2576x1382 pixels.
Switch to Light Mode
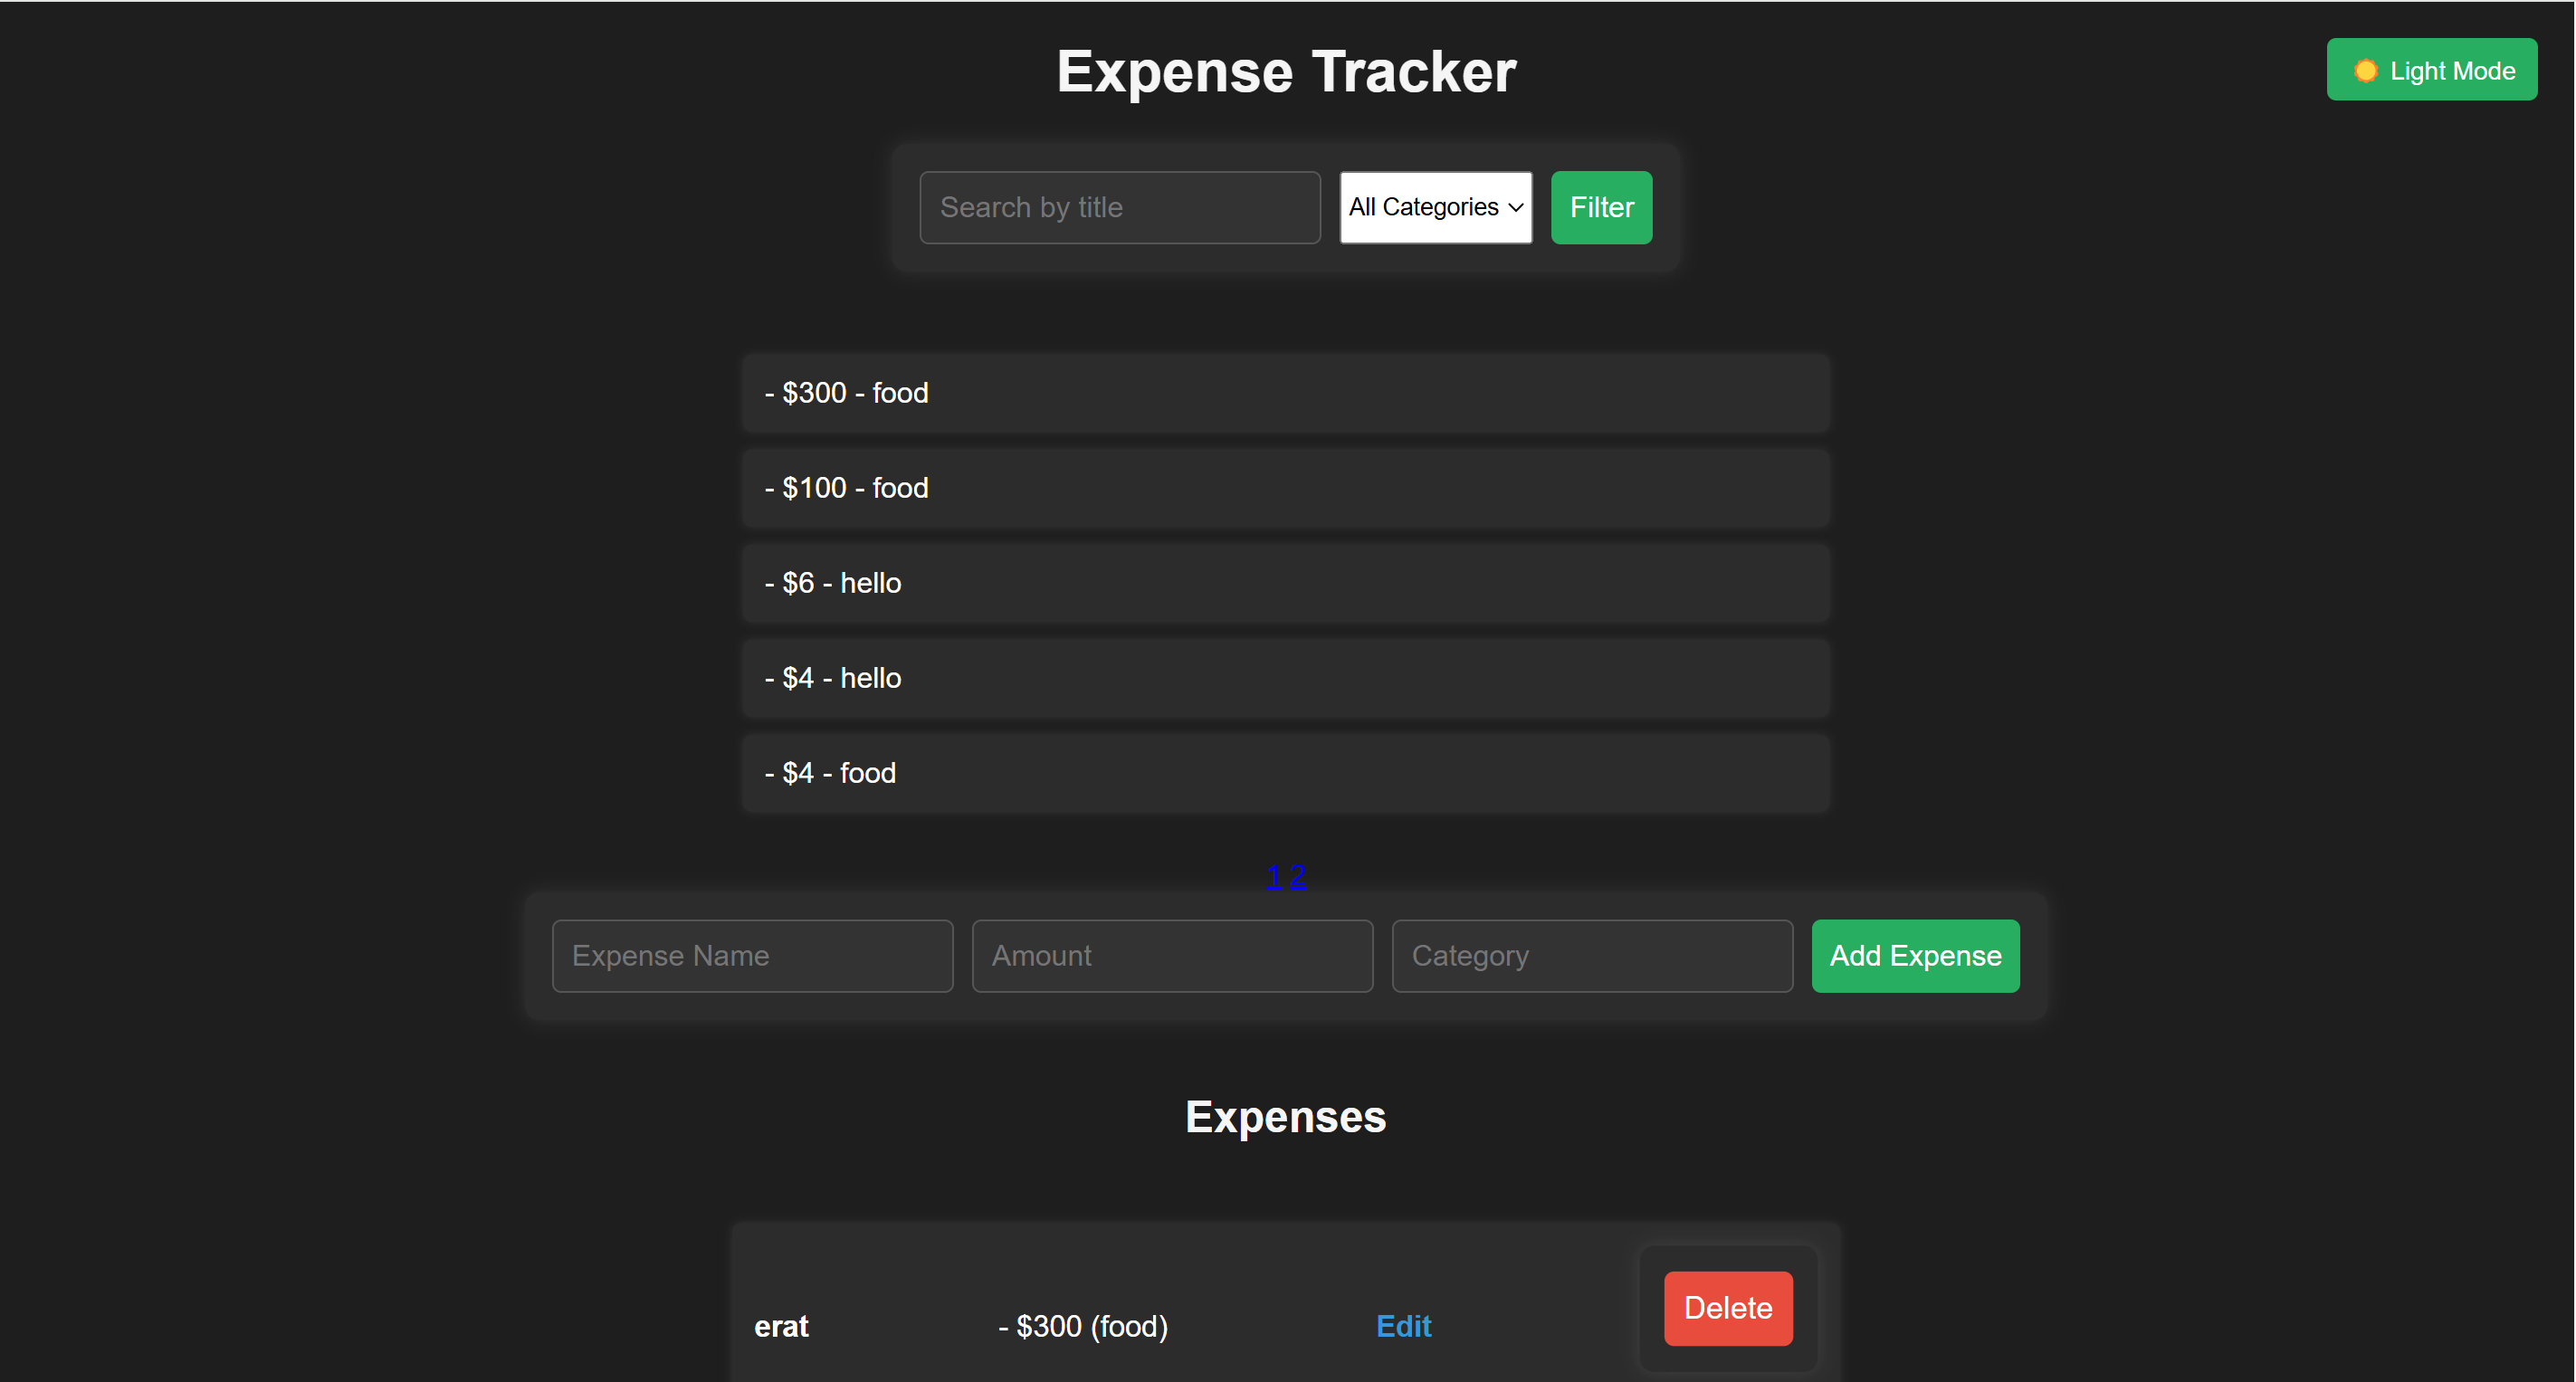pyautogui.click(x=2432, y=69)
